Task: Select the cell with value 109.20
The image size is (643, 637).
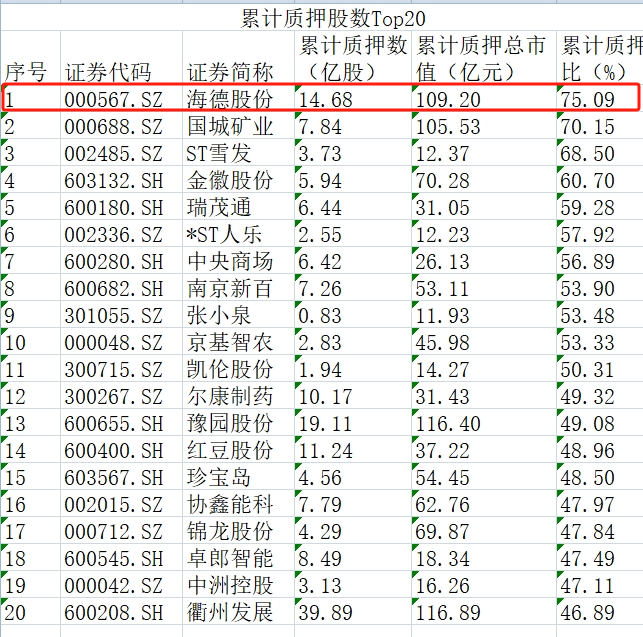Action: point(484,98)
